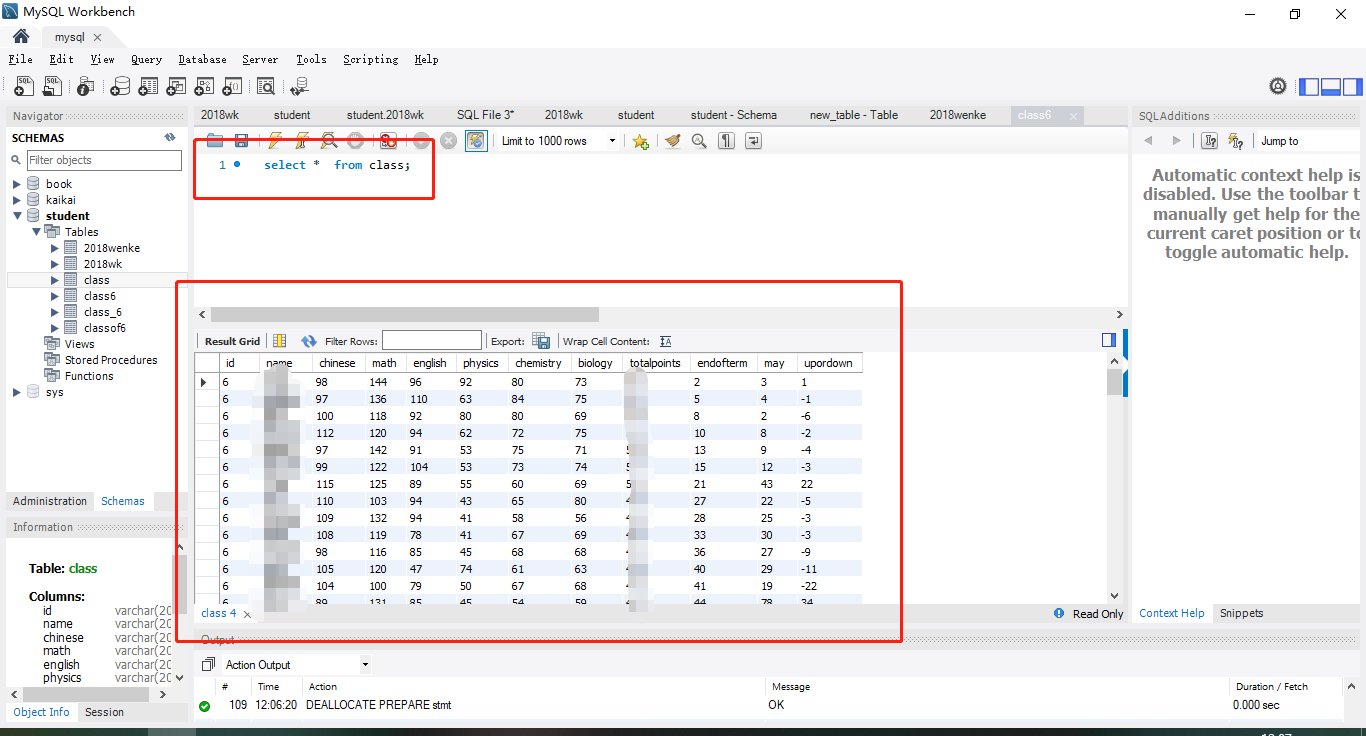Expand the kaikai schema
The image size is (1366, 736).
[17, 200]
